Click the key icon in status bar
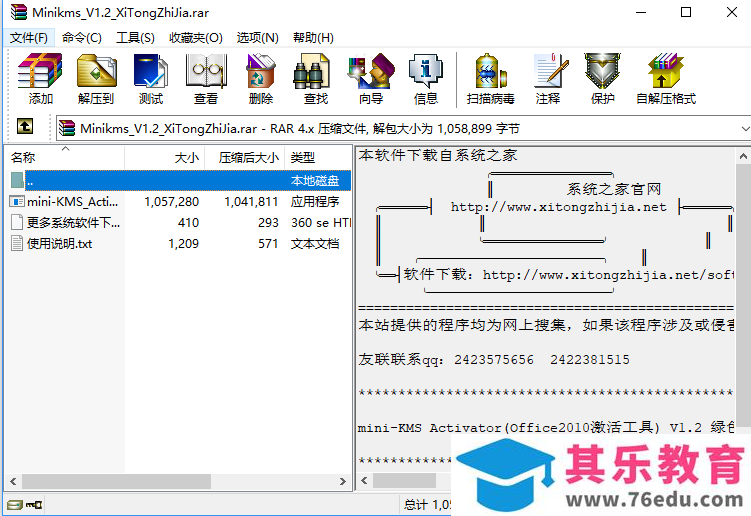 coord(34,505)
